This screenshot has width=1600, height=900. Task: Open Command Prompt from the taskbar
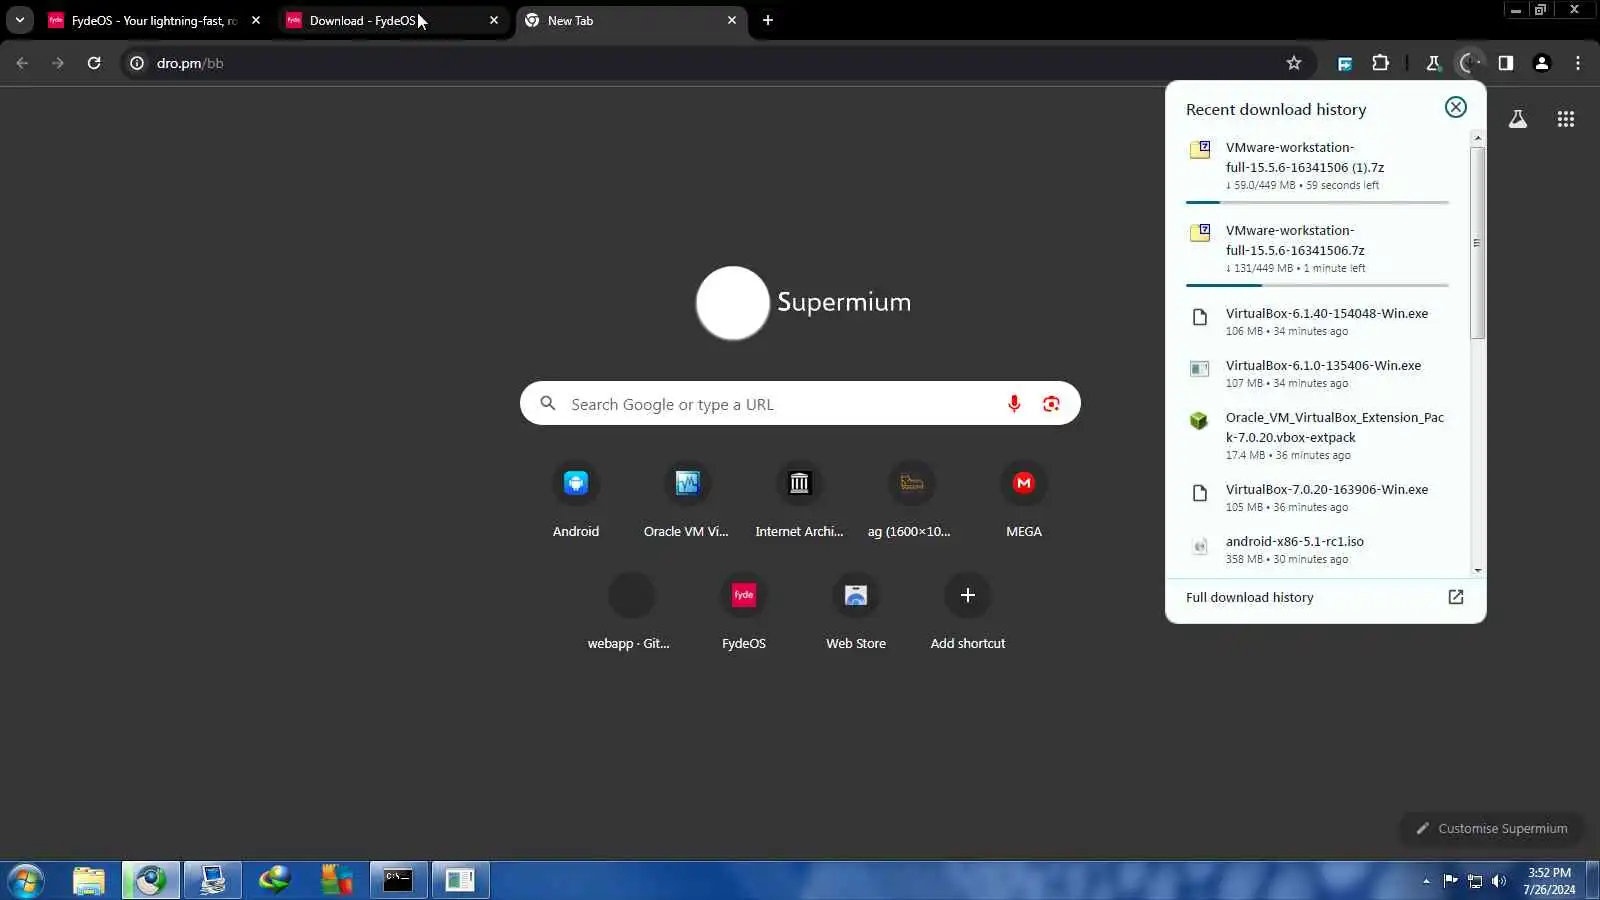coord(398,880)
